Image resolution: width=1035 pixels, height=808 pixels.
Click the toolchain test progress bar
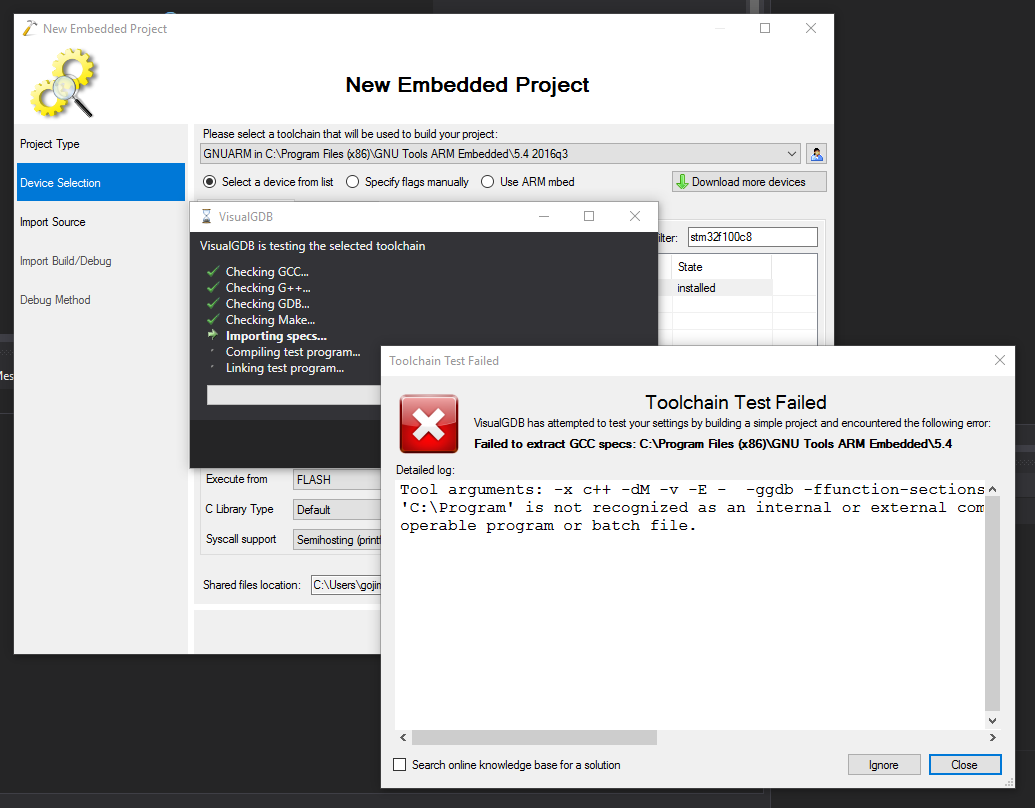pos(294,395)
